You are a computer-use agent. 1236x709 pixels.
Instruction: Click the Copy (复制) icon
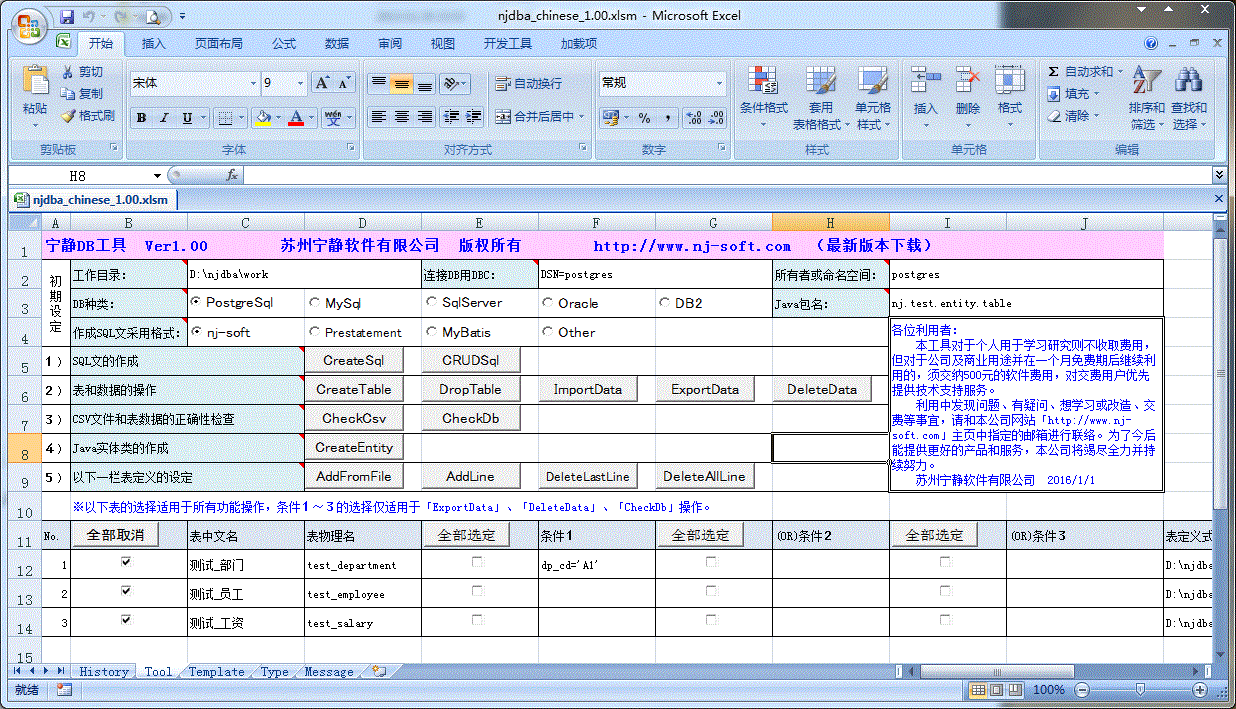[68, 94]
